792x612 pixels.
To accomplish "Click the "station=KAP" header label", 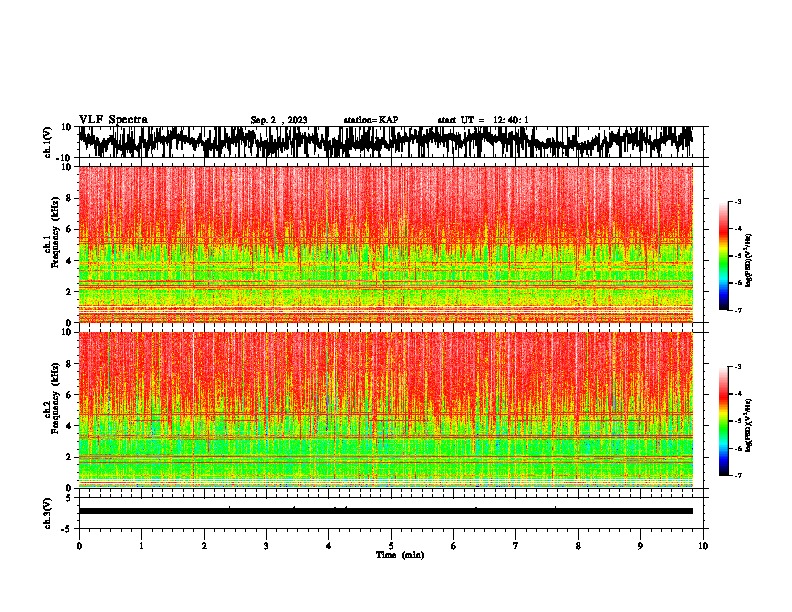I will coord(371,120).
